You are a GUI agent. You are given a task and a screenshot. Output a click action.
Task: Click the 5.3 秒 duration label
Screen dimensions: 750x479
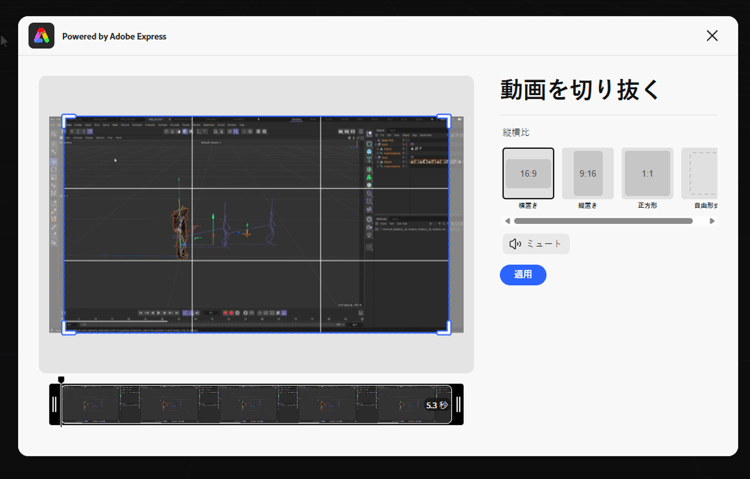pyautogui.click(x=437, y=405)
